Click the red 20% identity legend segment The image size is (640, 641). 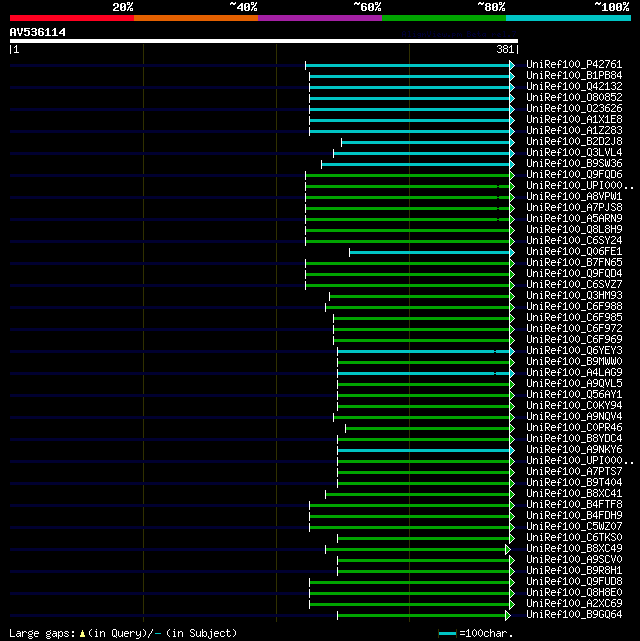[72, 18]
